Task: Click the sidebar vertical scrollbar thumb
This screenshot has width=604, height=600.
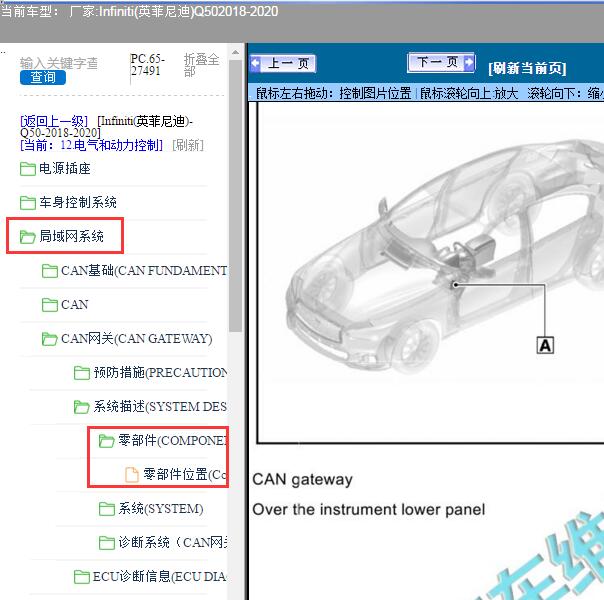Action: [x=235, y=195]
